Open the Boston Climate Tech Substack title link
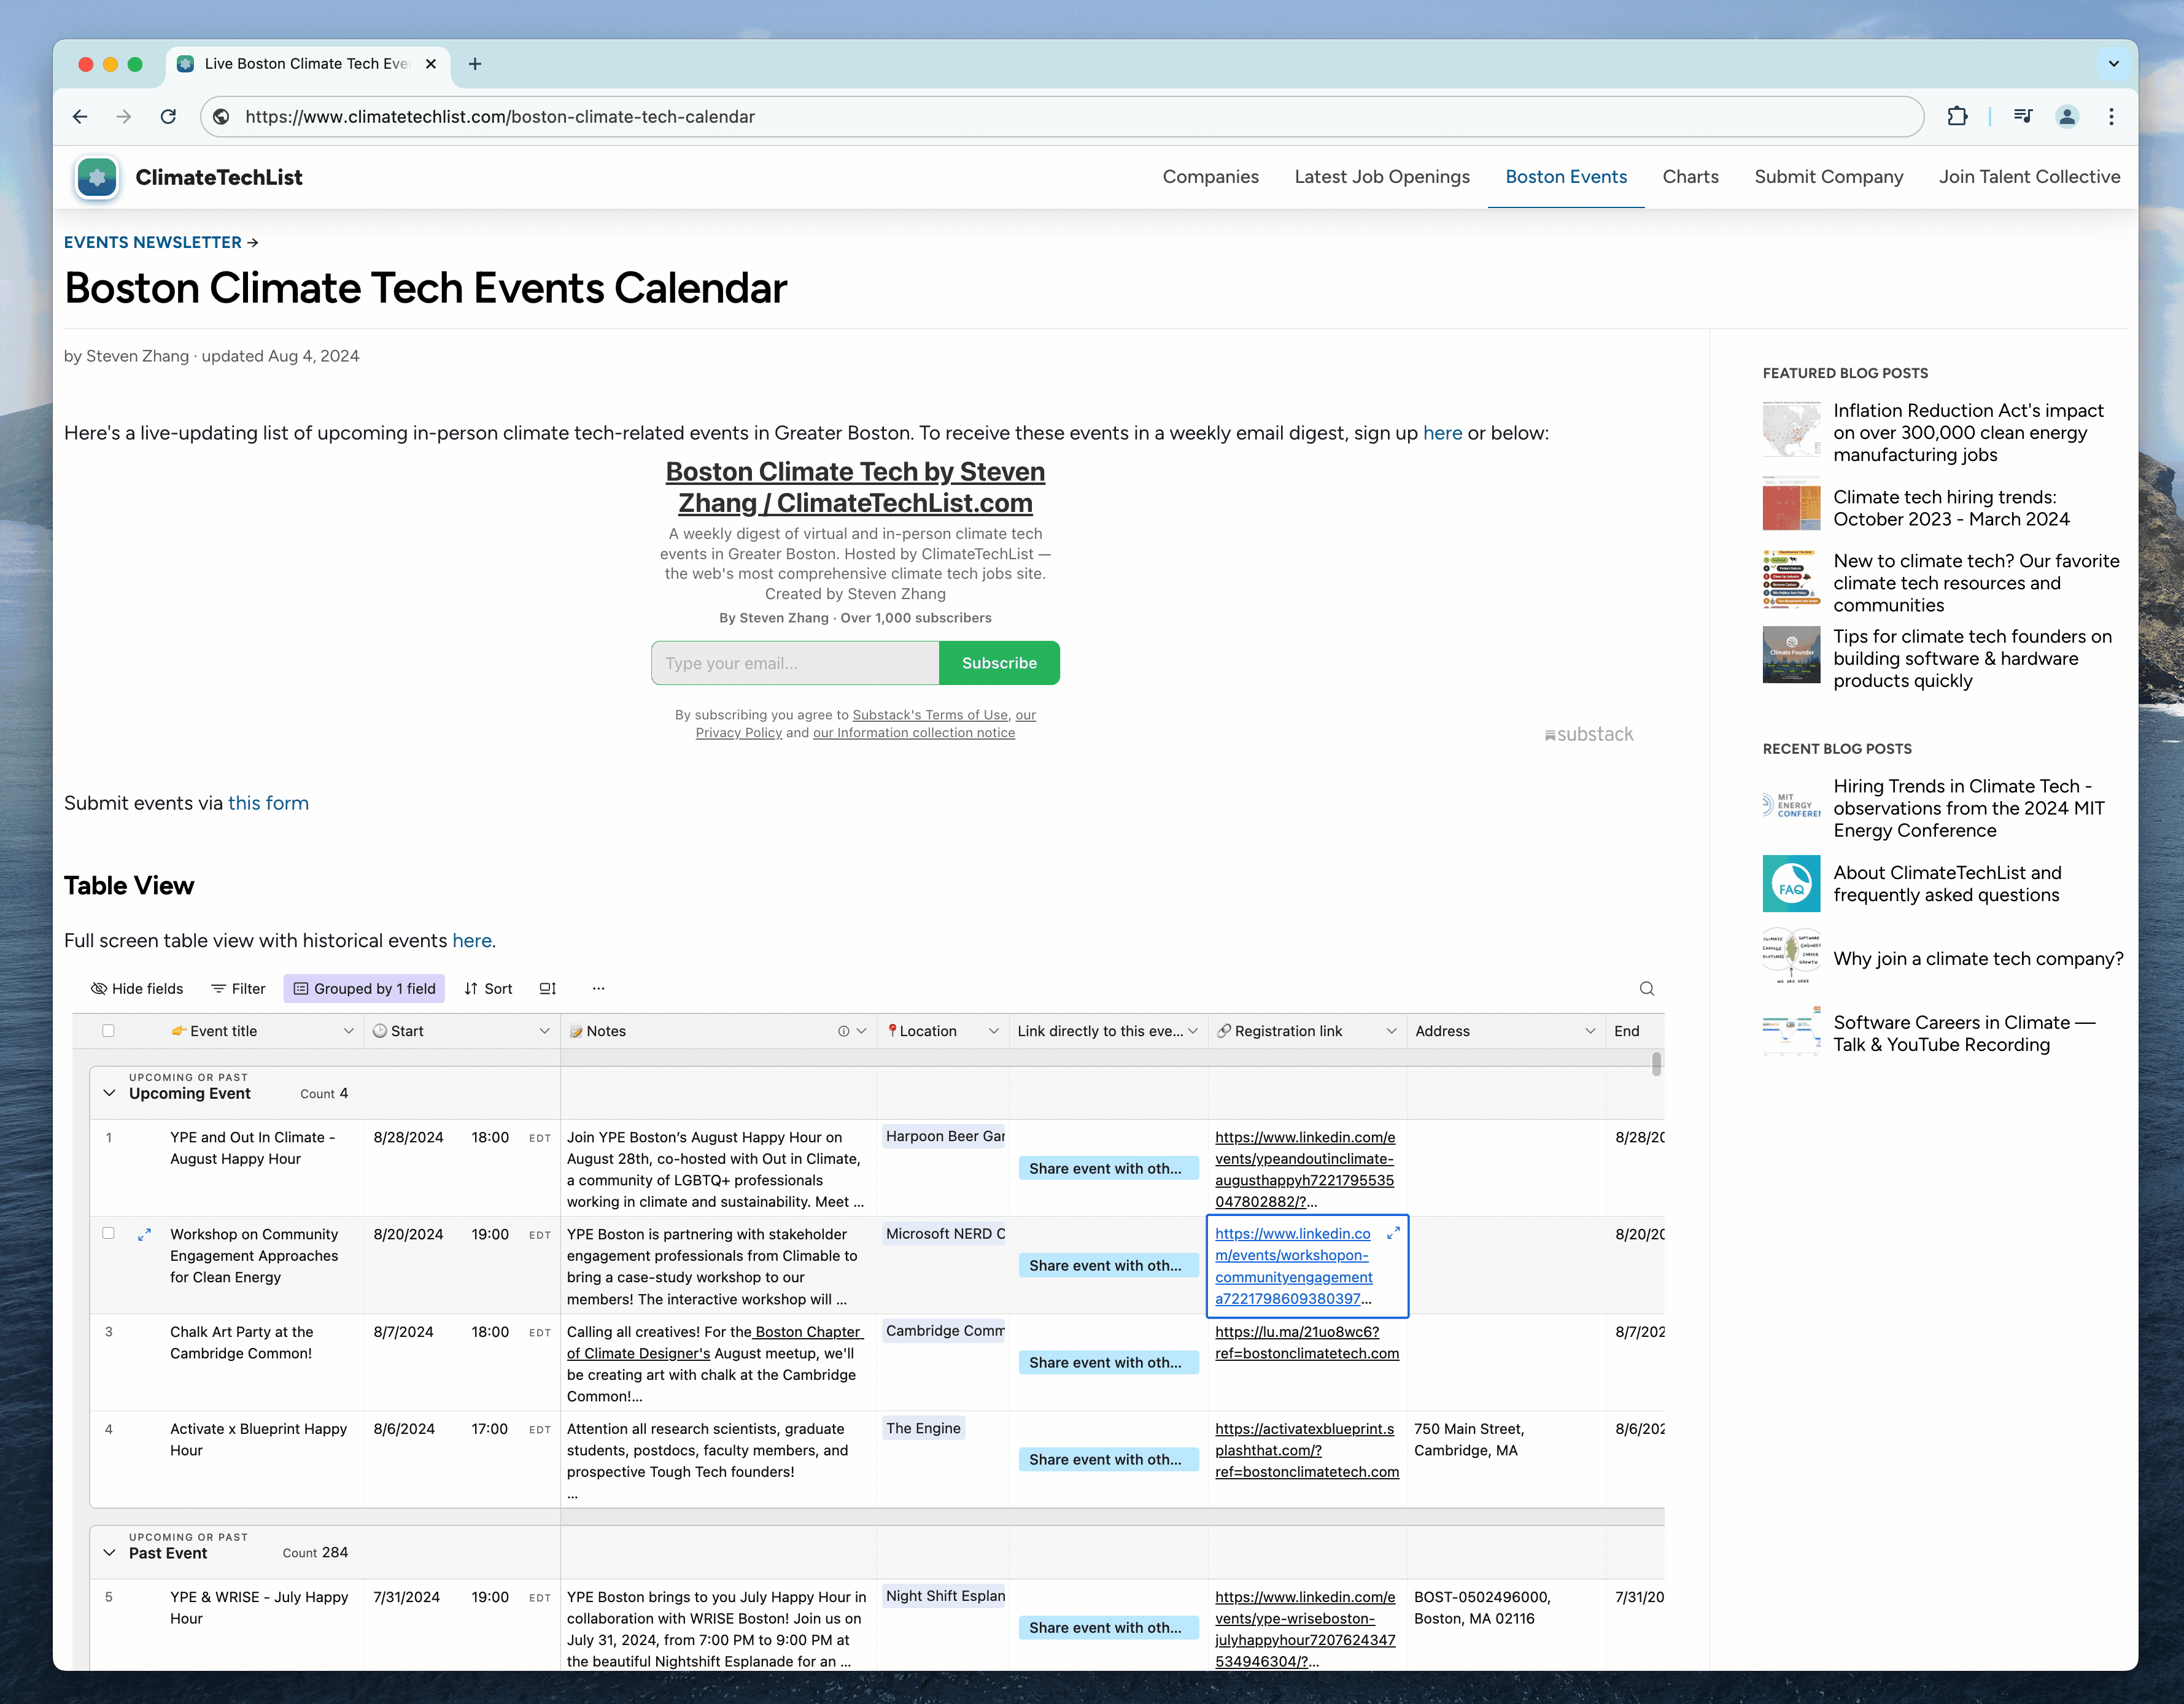 click(x=855, y=488)
